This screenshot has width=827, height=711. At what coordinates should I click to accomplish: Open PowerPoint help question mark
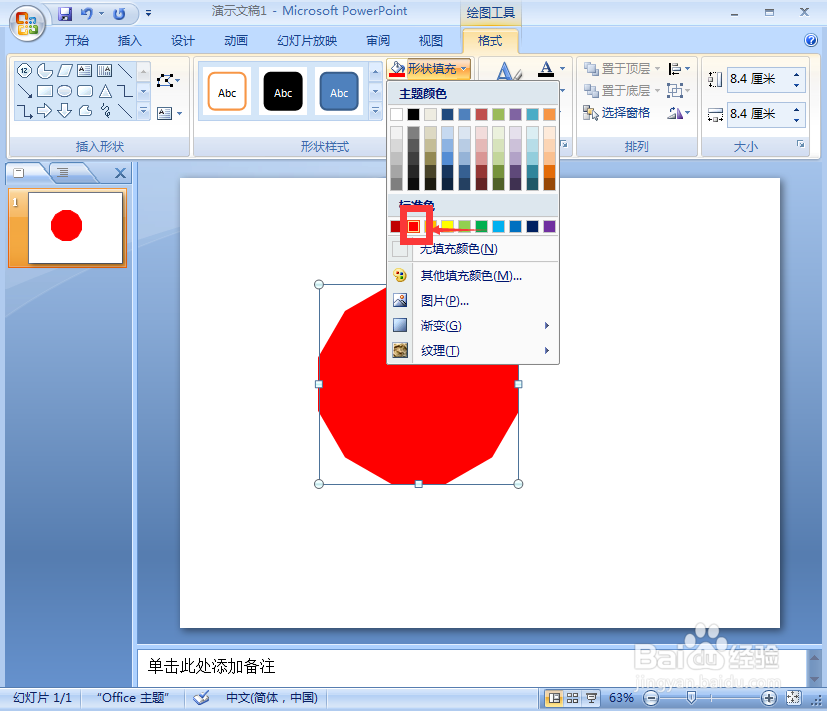[811, 40]
